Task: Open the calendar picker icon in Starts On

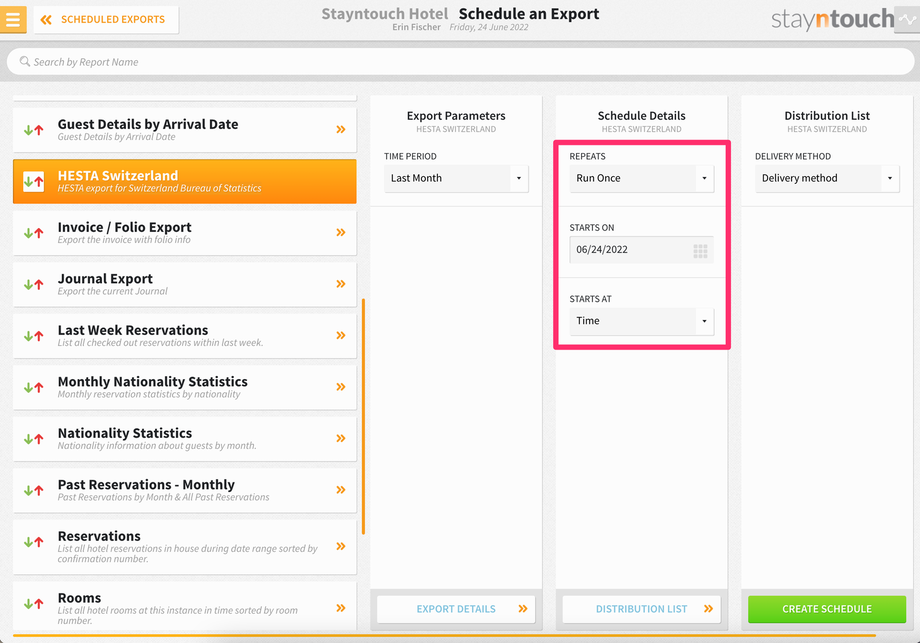Action: click(x=700, y=251)
